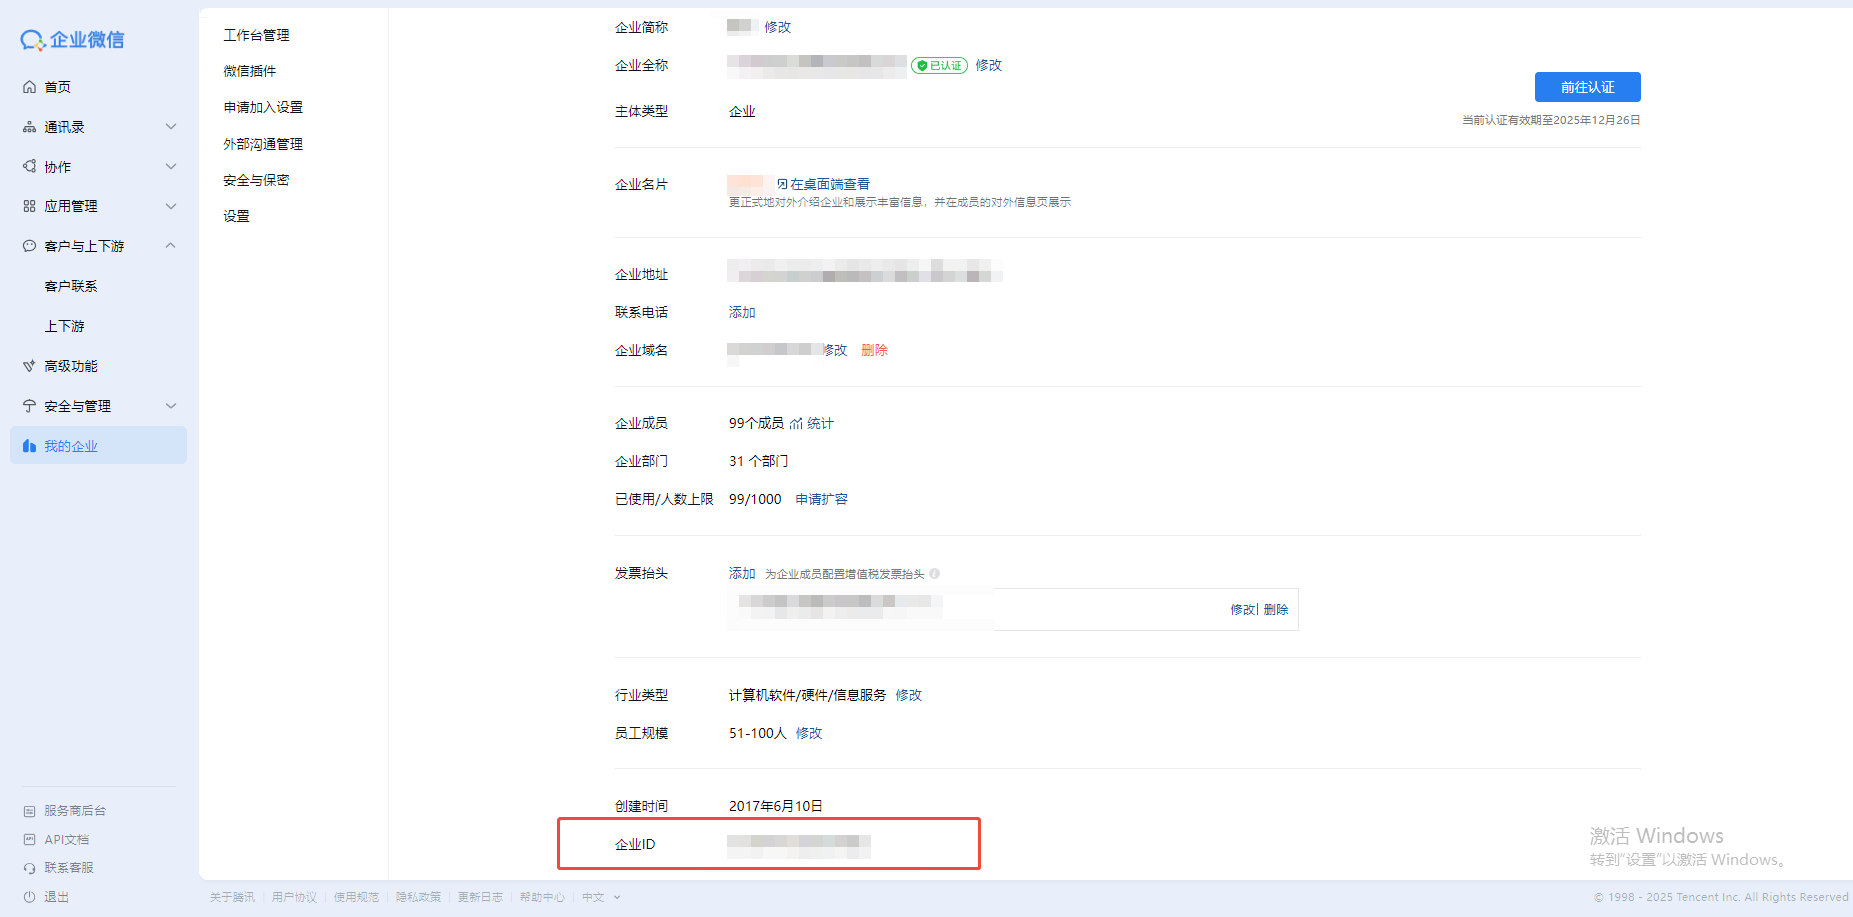1853x917 pixels.
Task: Open the 中文 language dropdown
Action: coord(602,897)
